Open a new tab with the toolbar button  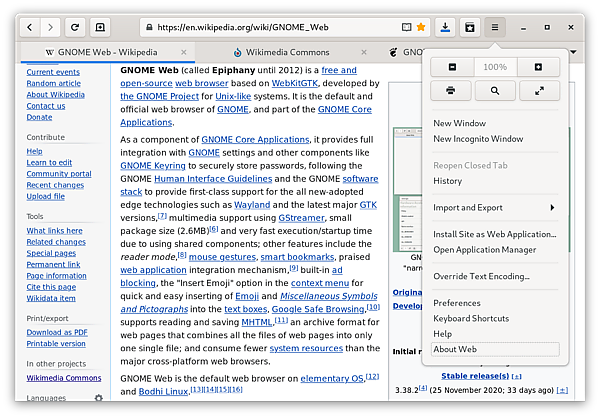[x=100, y=27]
